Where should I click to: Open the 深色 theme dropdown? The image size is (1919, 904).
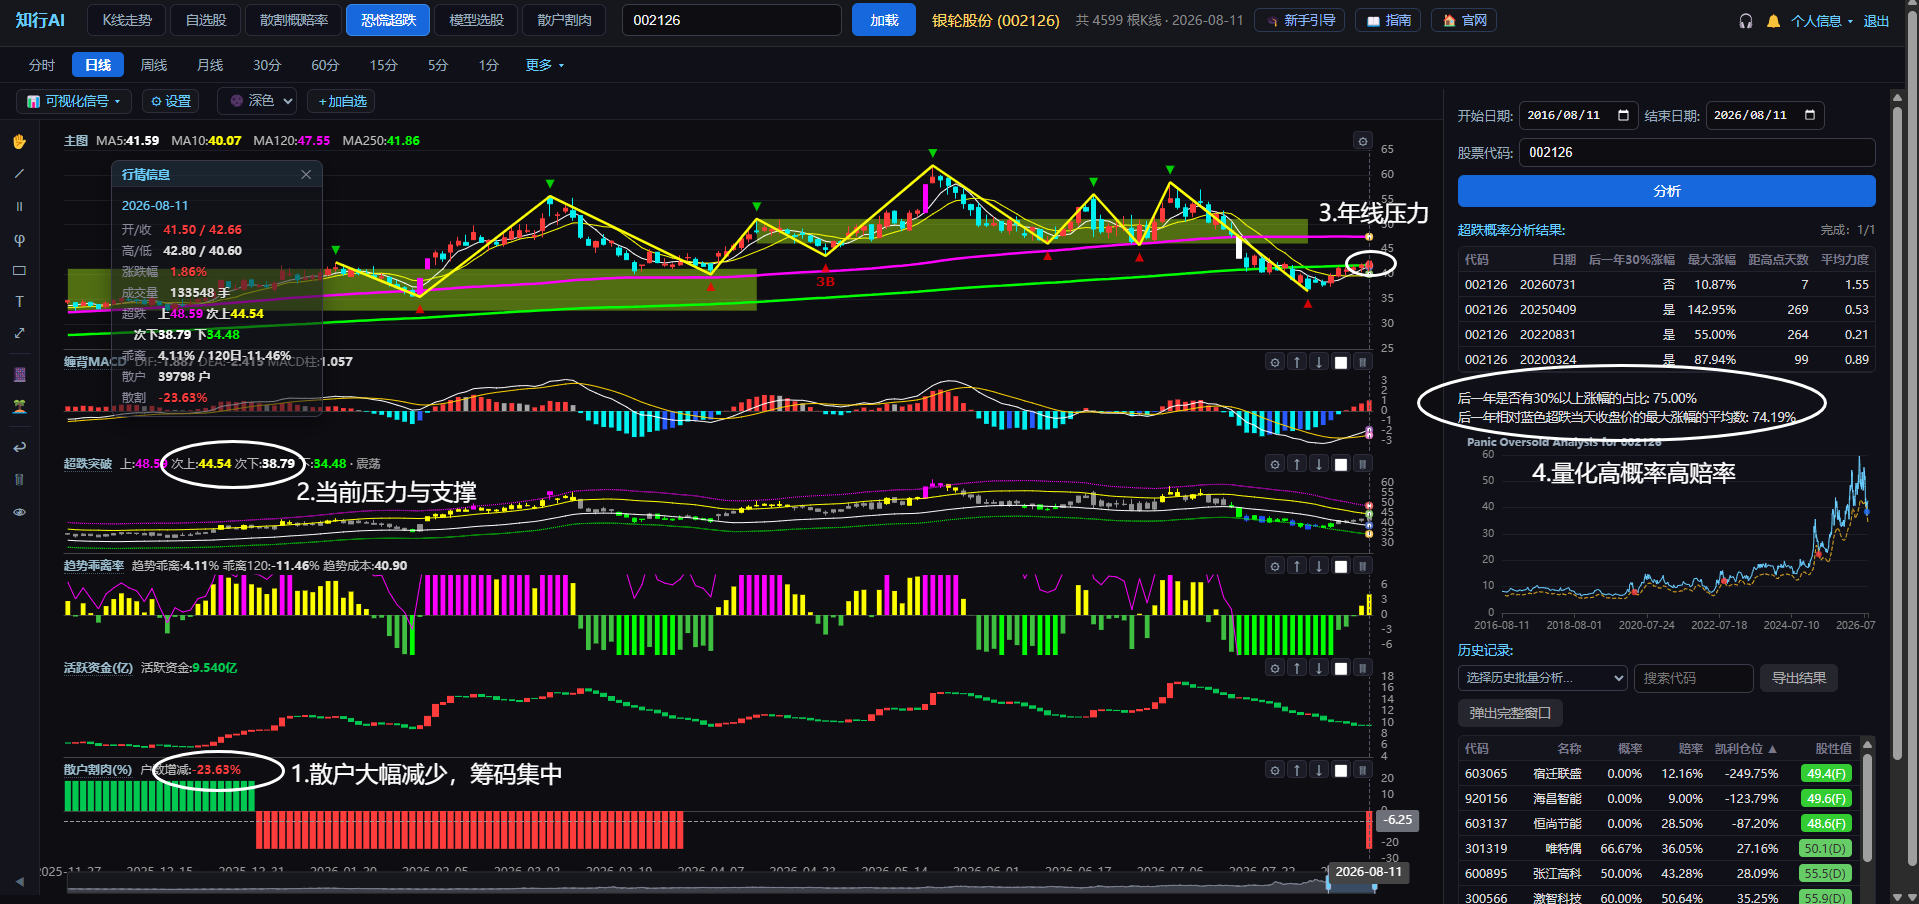click(260, 101)
